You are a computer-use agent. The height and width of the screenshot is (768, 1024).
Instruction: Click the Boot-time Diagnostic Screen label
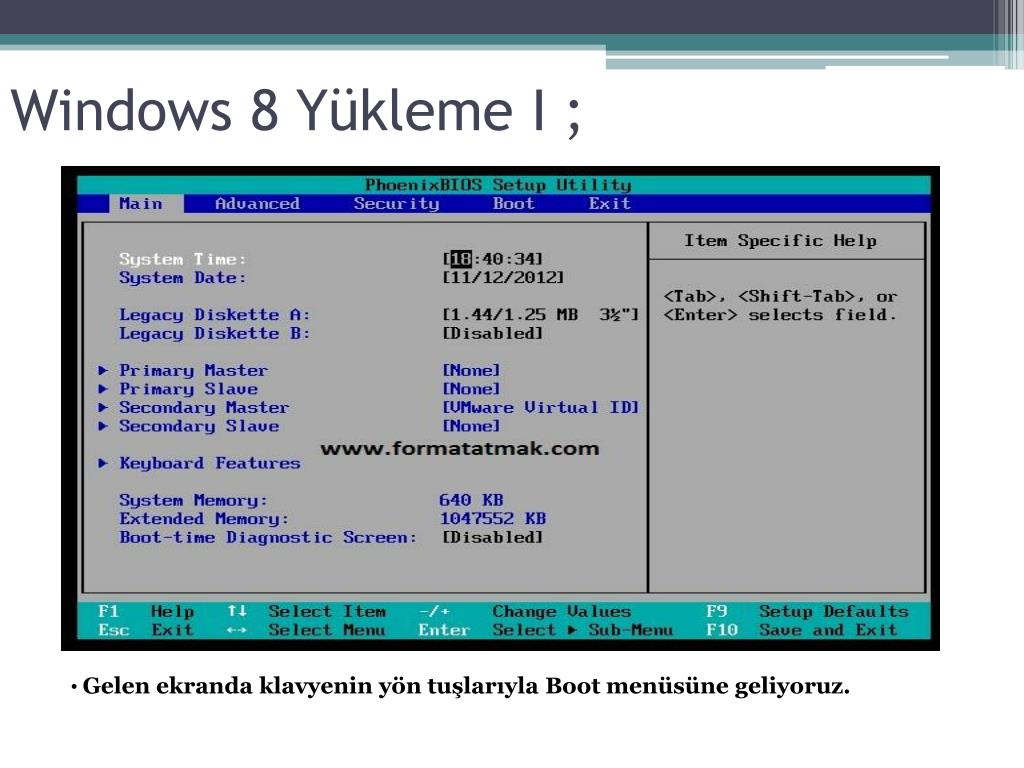pos(268,537)
